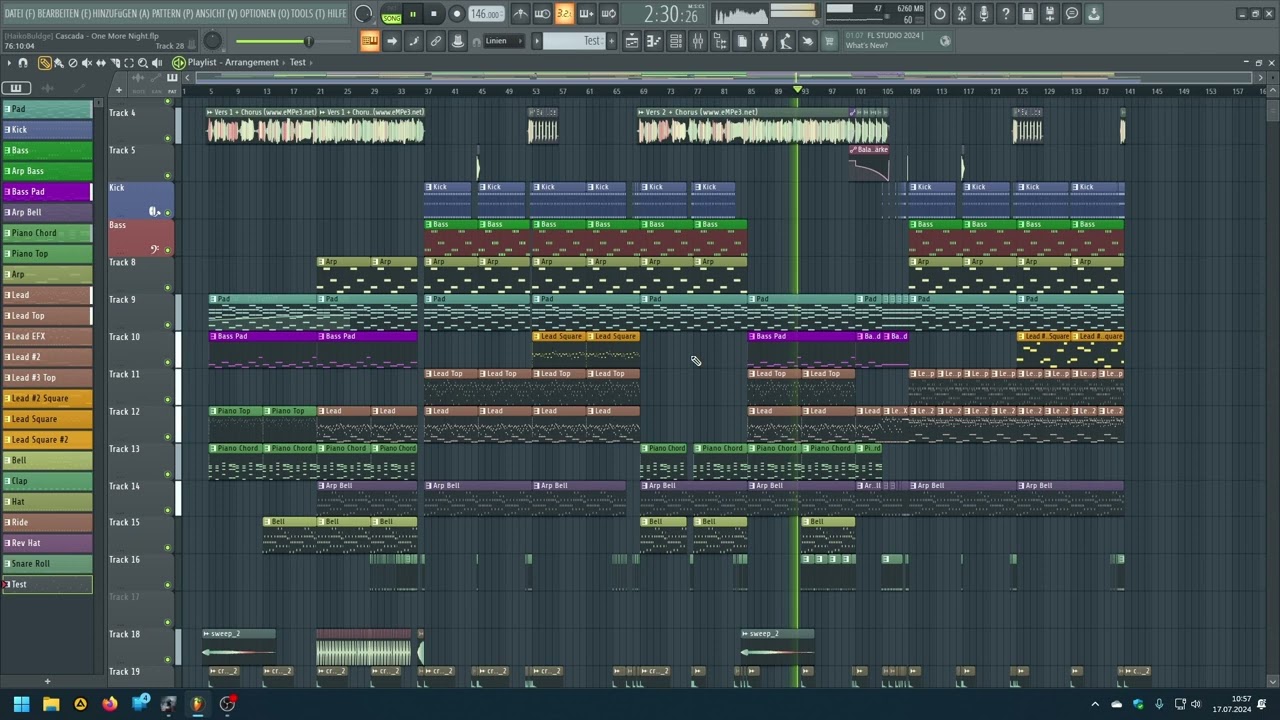Click the export download icon

click(x=1093, y=14)
